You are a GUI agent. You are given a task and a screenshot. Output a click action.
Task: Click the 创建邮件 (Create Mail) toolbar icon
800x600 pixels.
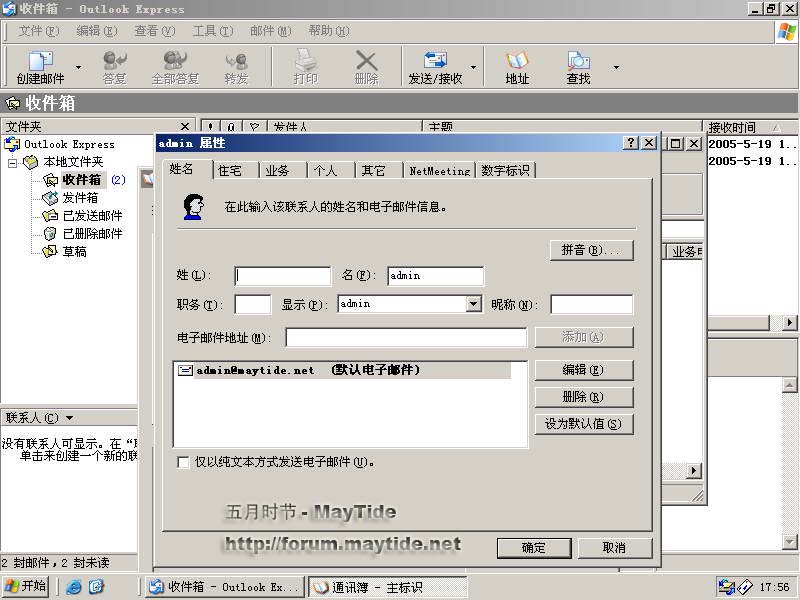(x=40, y=67)
